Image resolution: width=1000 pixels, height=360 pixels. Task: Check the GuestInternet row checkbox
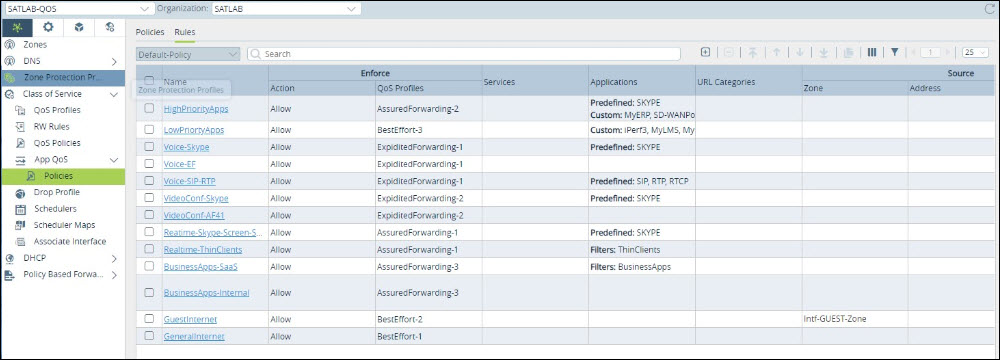pyautogui.click(x=149, y=319)
